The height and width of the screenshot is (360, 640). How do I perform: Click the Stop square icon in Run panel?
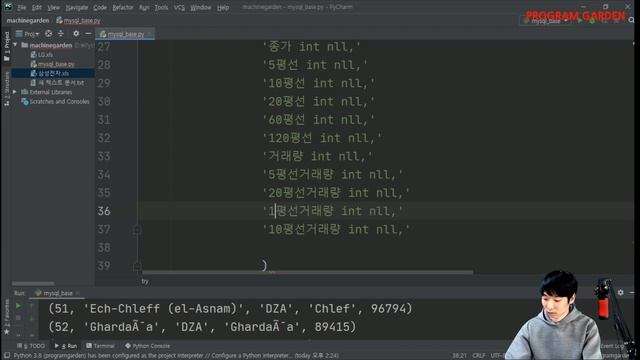(x=18, y=318)
